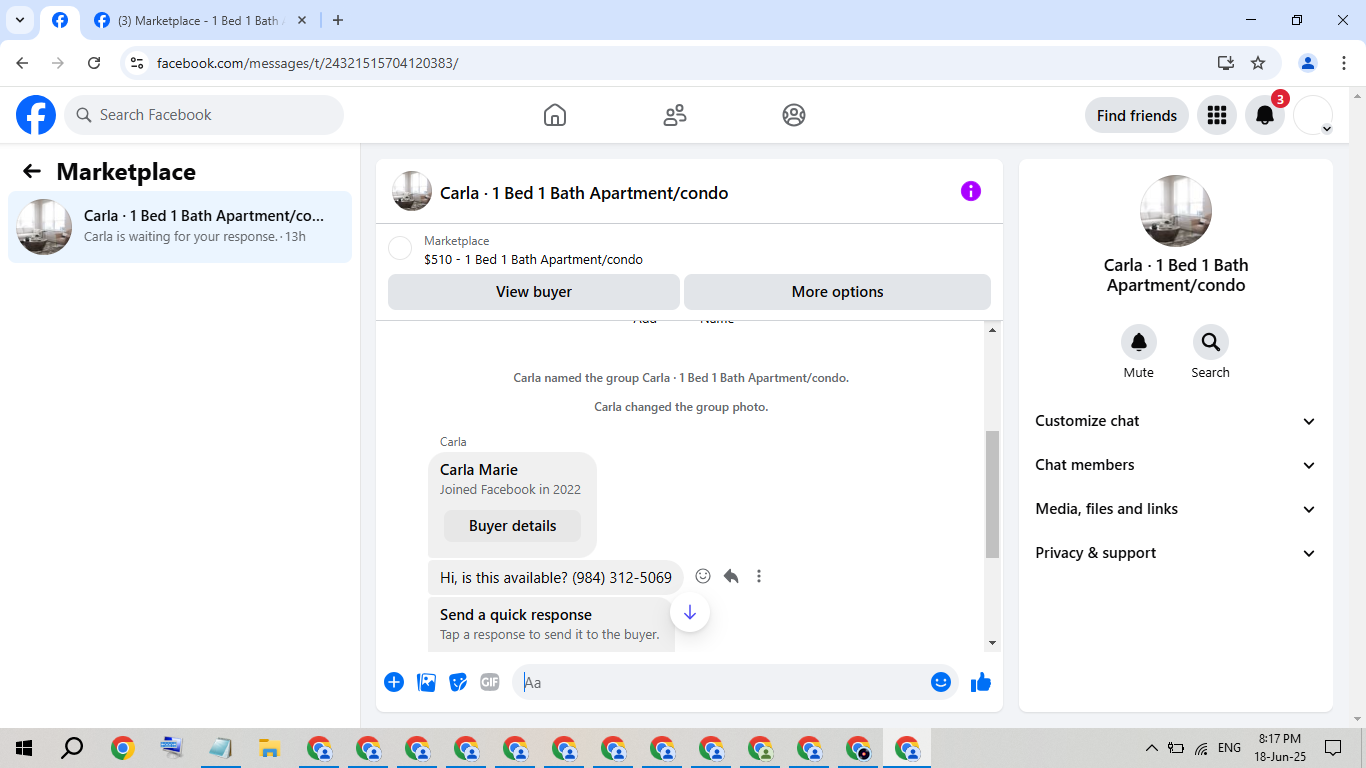The height and width of the screenshot is (768, 1366).
Task: View site information icon
Action: tap(138, 63)
